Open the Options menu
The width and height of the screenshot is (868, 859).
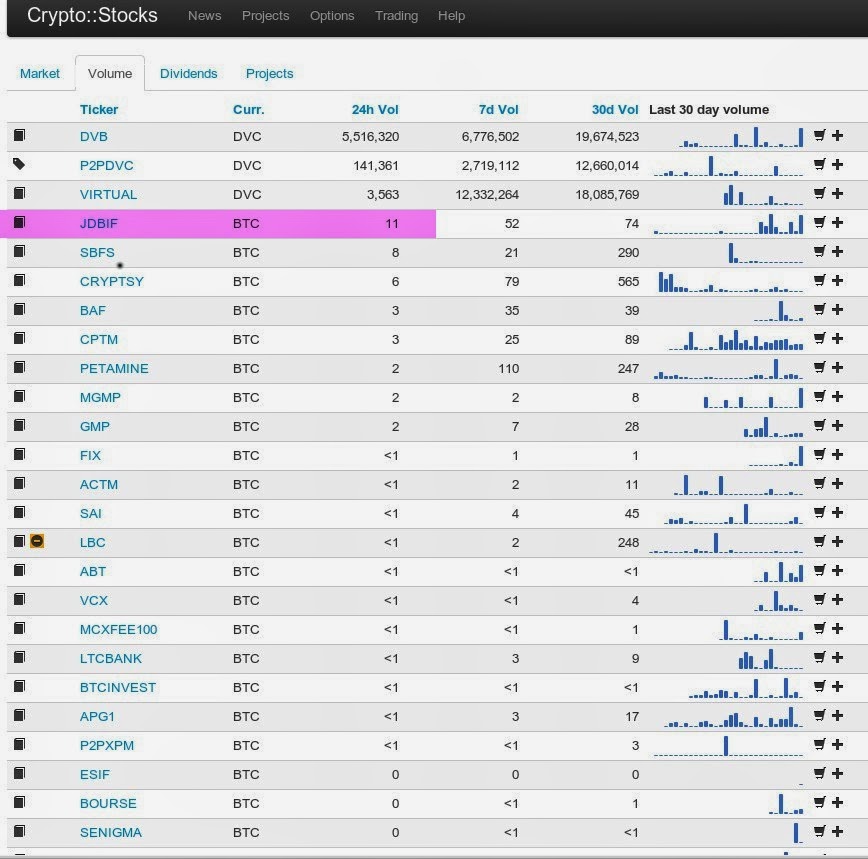tap(332, 15)
